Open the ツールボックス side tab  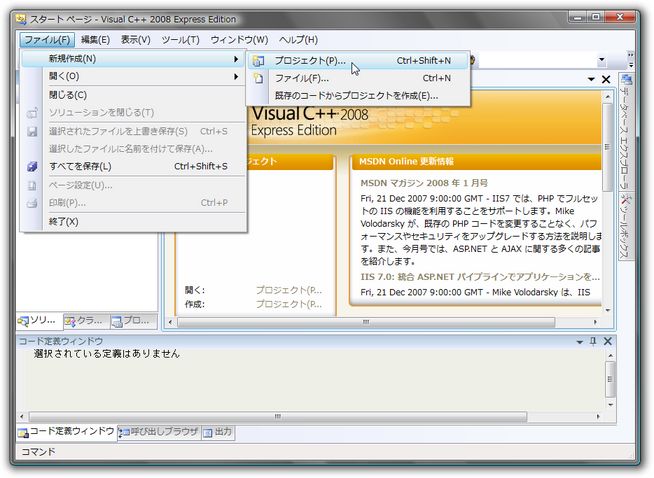[x=626, y=226]
